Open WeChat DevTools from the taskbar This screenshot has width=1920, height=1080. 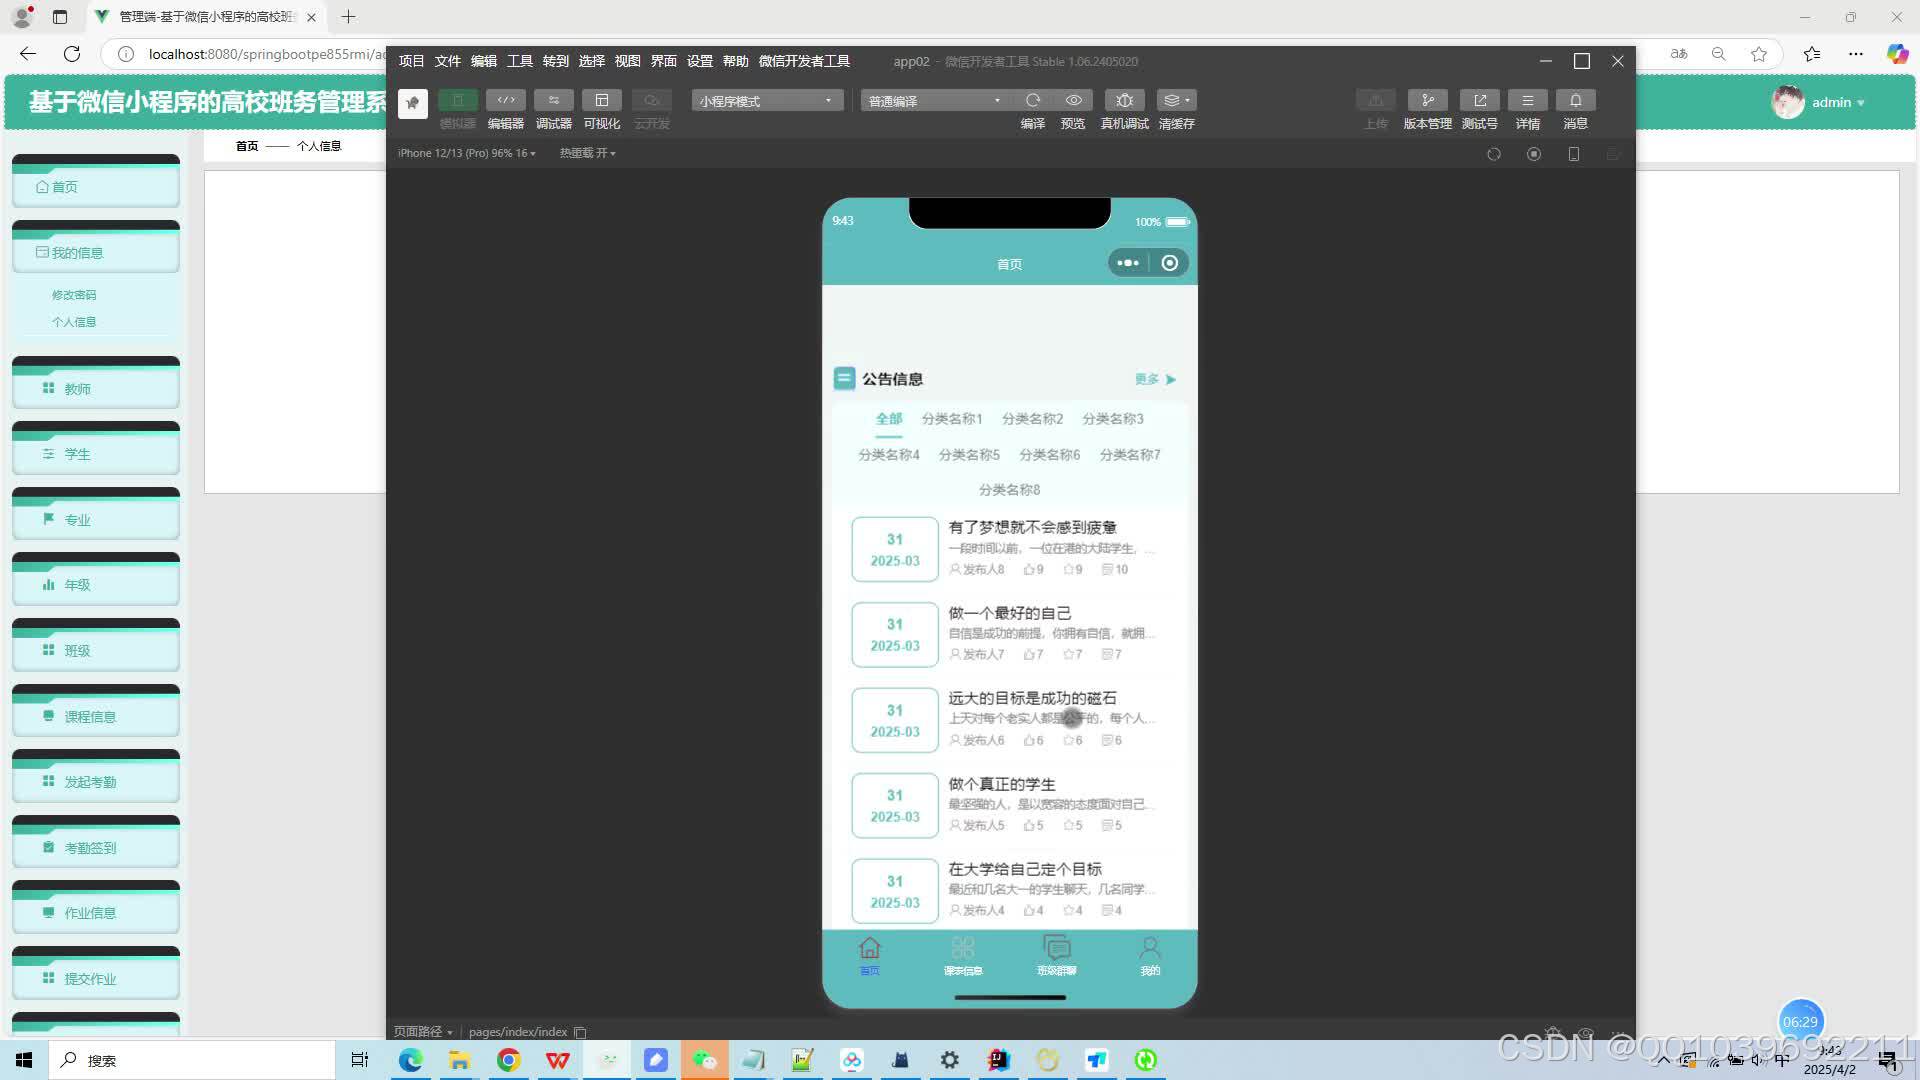coord(705,1060)
